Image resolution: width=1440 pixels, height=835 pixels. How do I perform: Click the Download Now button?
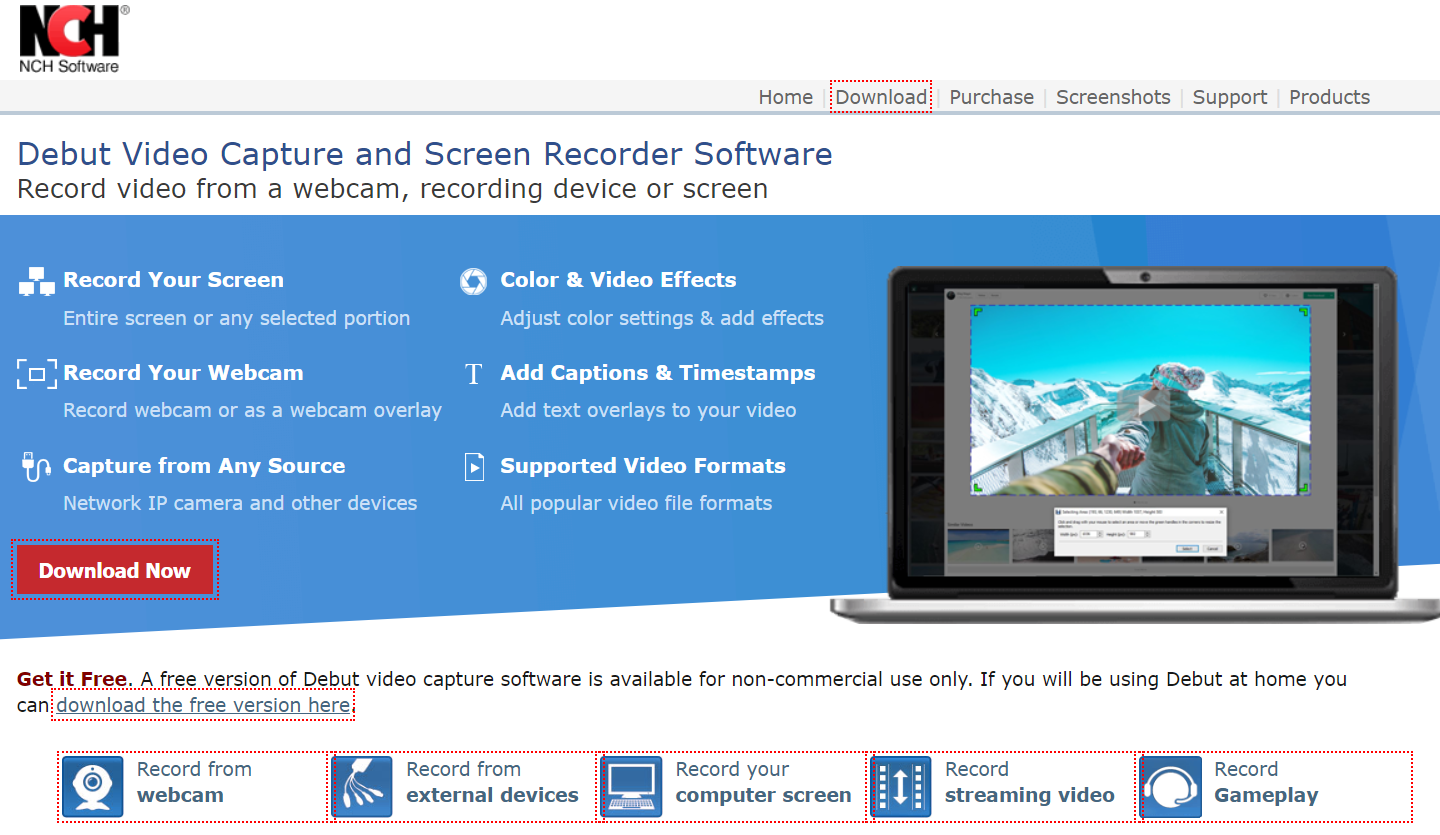114,570
